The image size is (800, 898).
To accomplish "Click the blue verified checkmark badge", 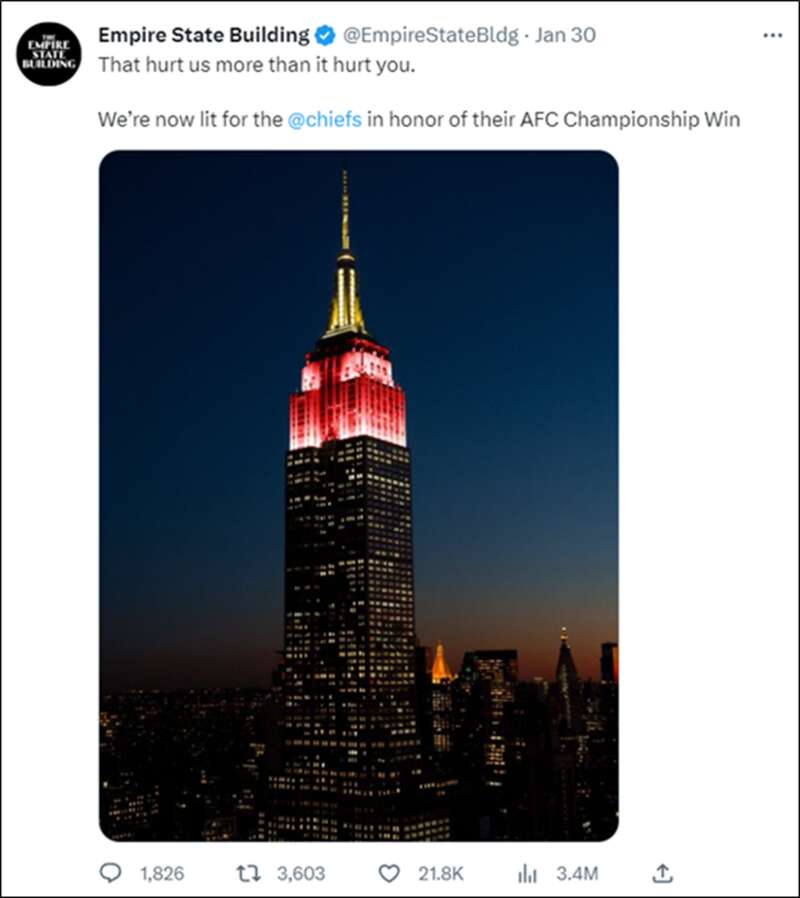I will (x=325, y=35).
